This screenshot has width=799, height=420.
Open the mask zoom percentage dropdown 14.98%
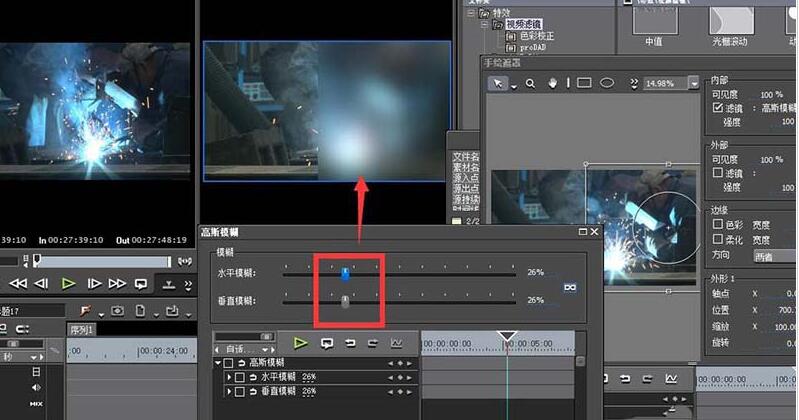pyautogui.click(x=693, y=83)
